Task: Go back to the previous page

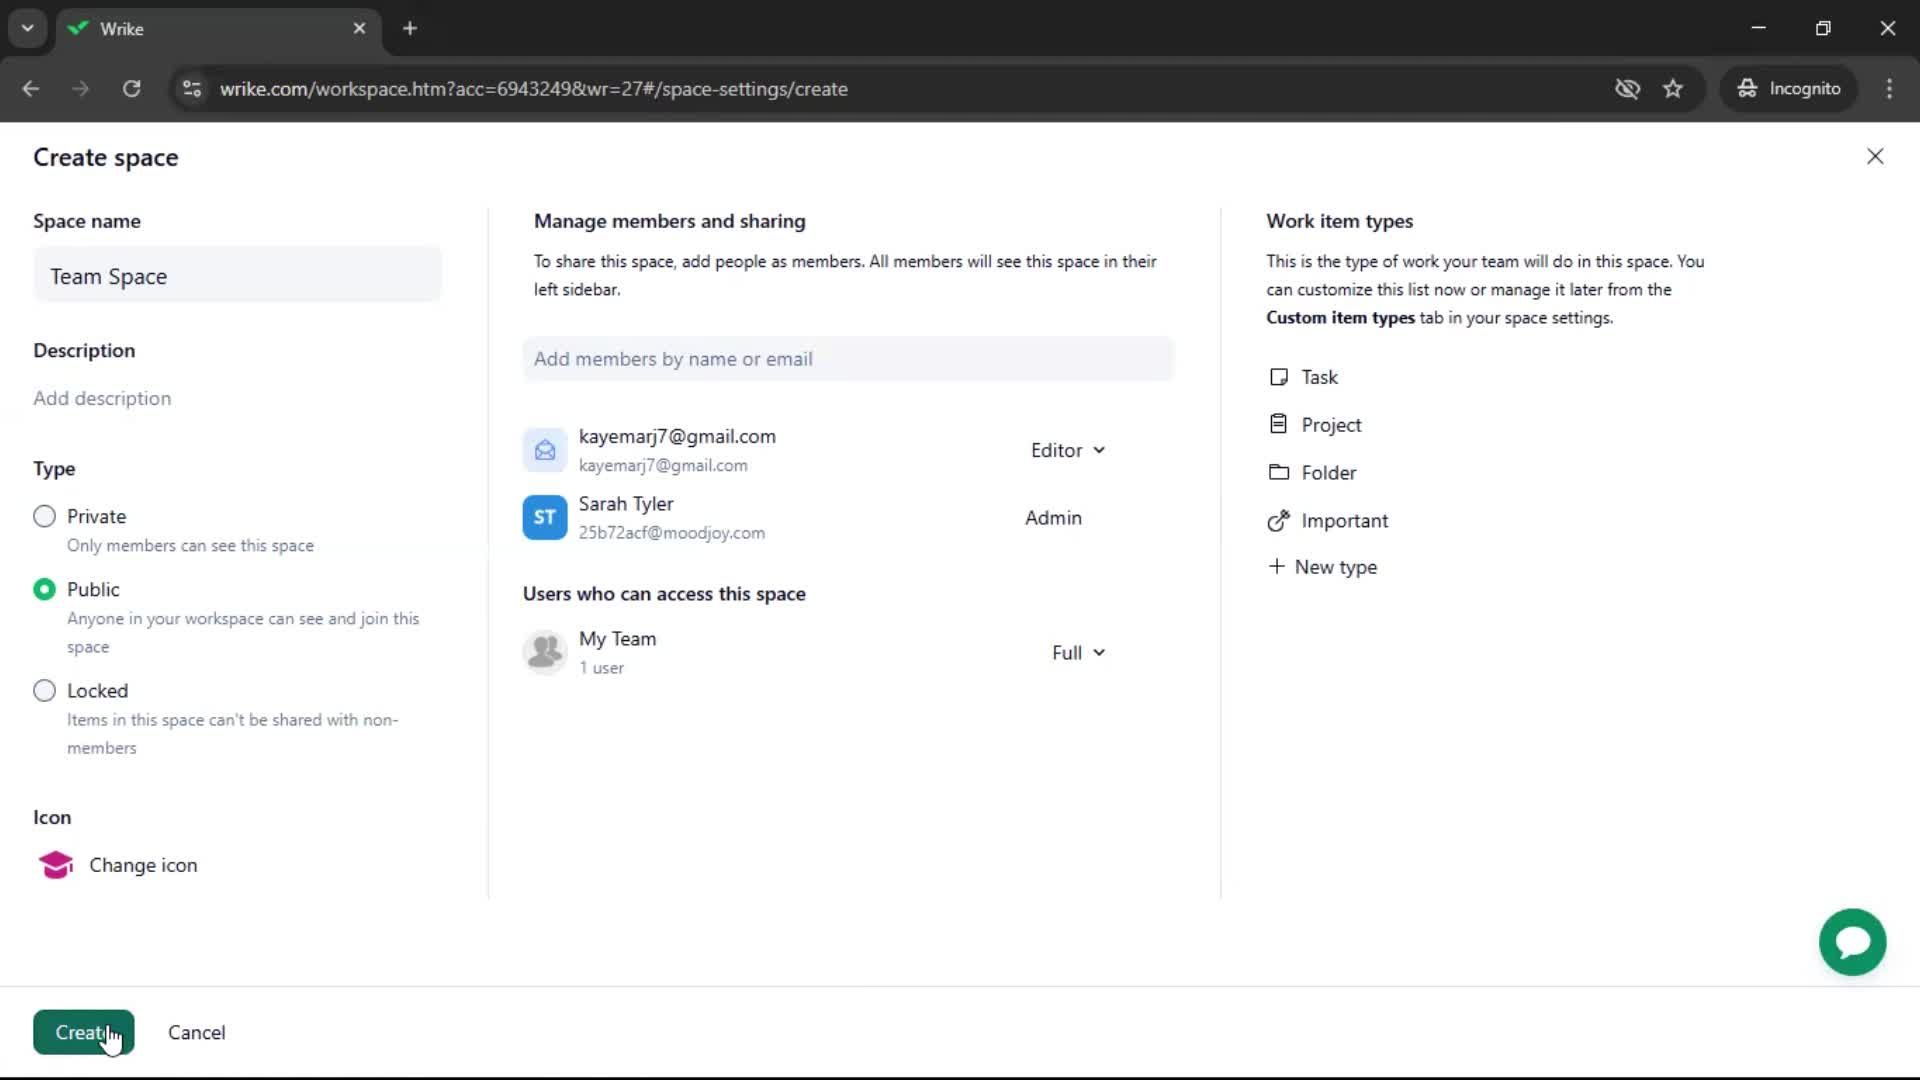Action: pos(31,89)
